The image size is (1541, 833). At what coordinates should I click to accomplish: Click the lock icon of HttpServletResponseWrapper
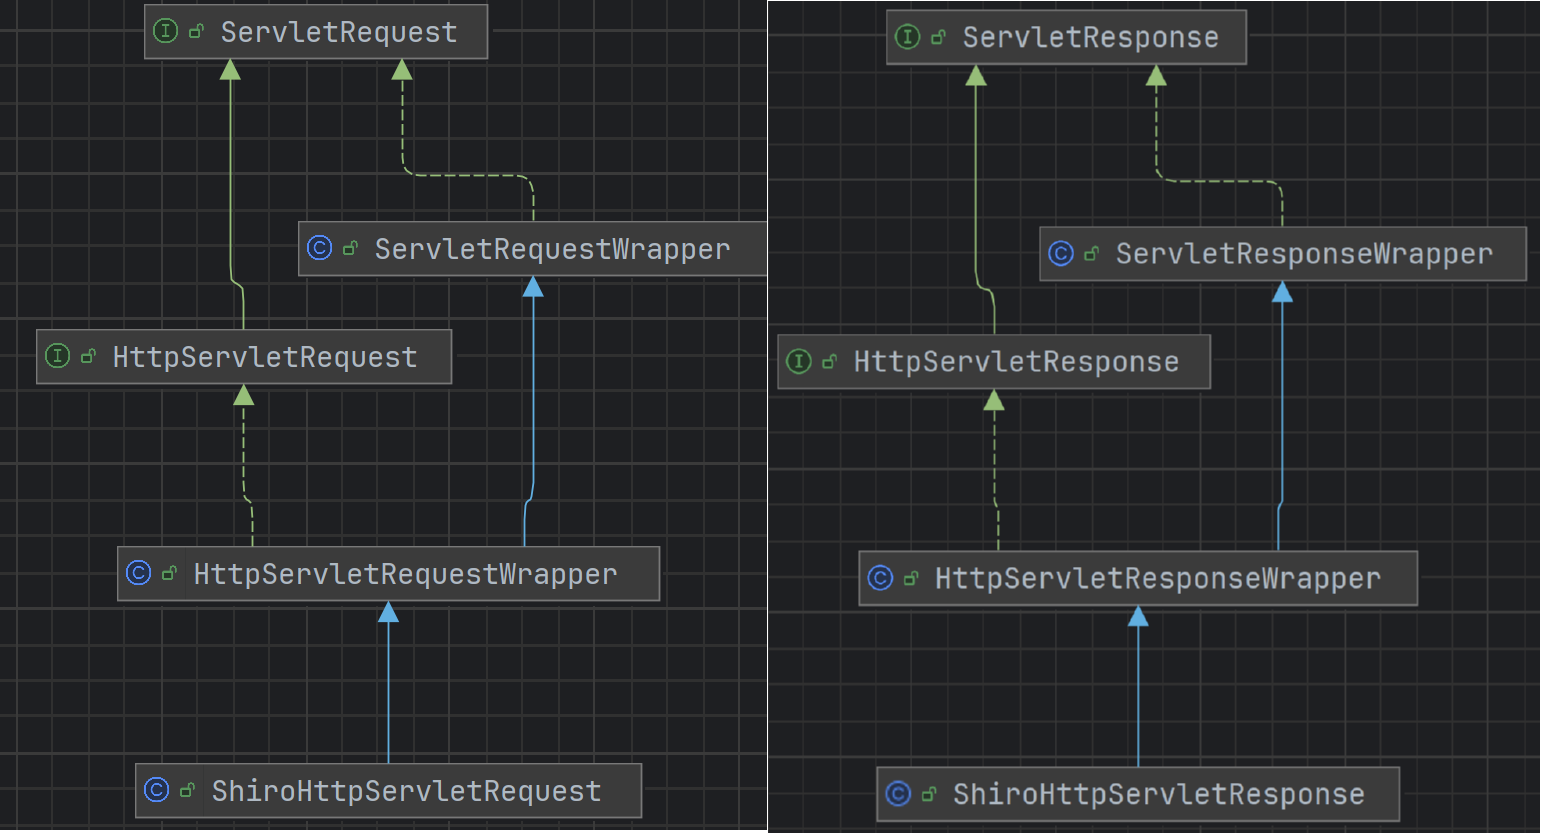pos(911,578)
